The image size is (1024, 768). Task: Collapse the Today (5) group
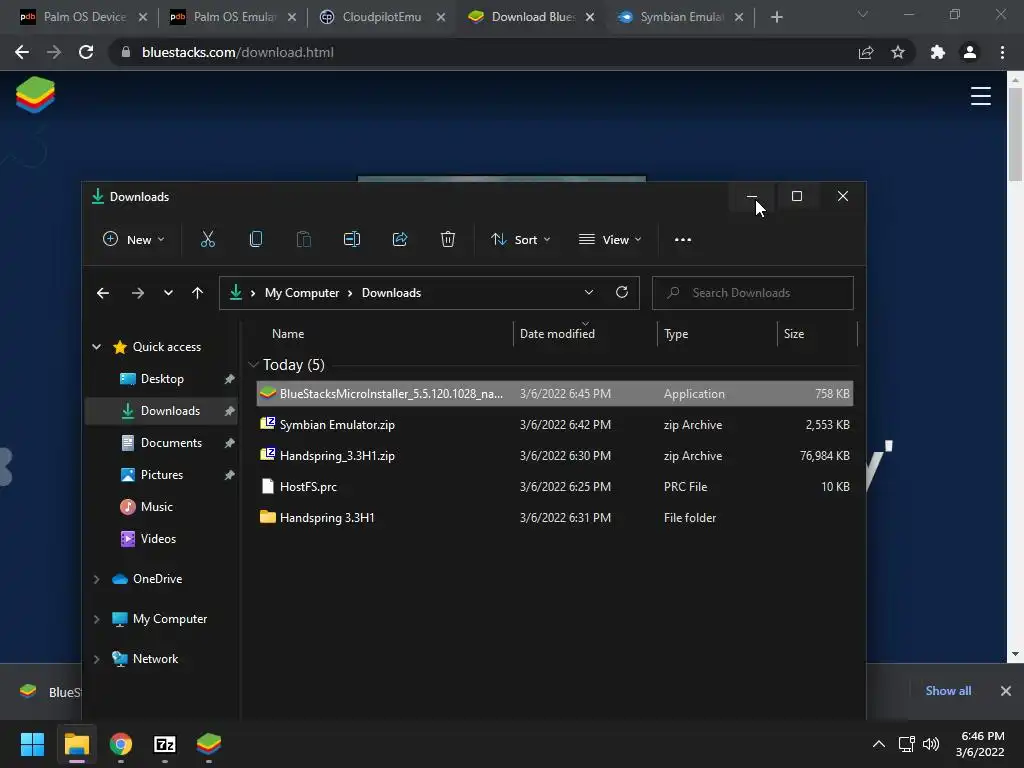[x=253, y=364]
